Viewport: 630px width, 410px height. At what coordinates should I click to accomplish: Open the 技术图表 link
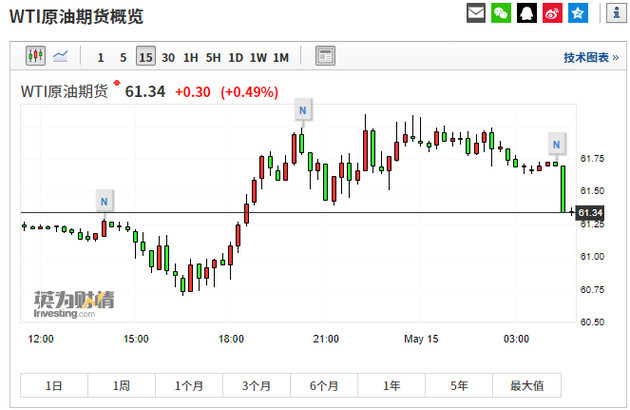click(x=591, y=57)
